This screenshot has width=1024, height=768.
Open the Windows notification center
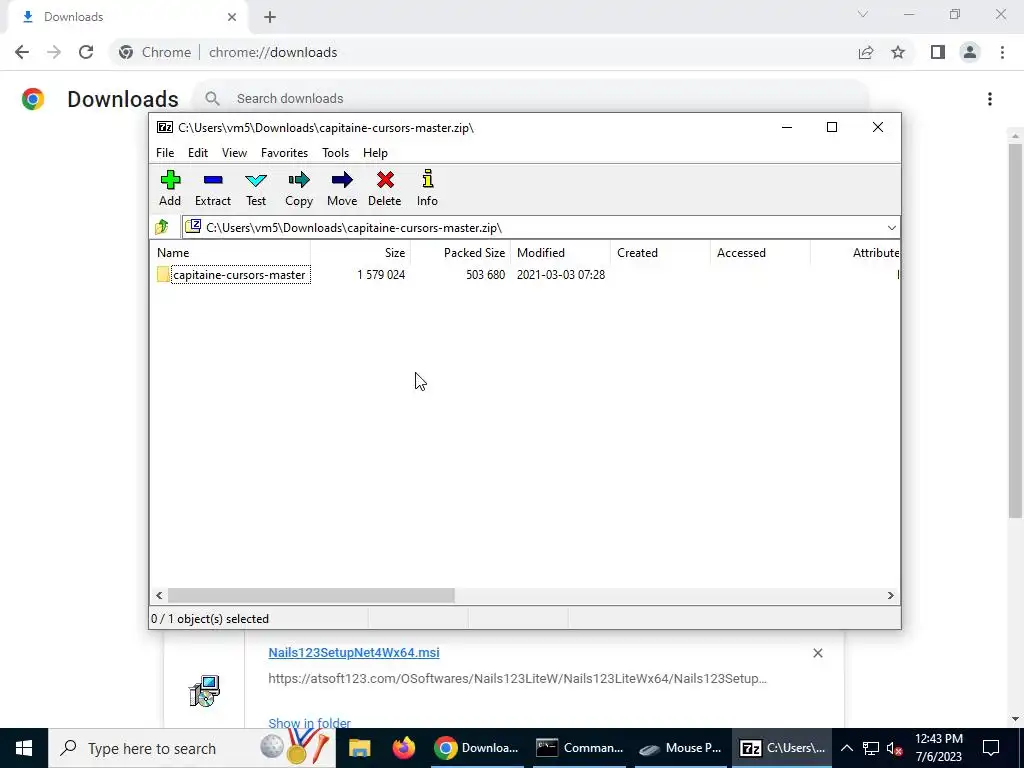[991, 748]
